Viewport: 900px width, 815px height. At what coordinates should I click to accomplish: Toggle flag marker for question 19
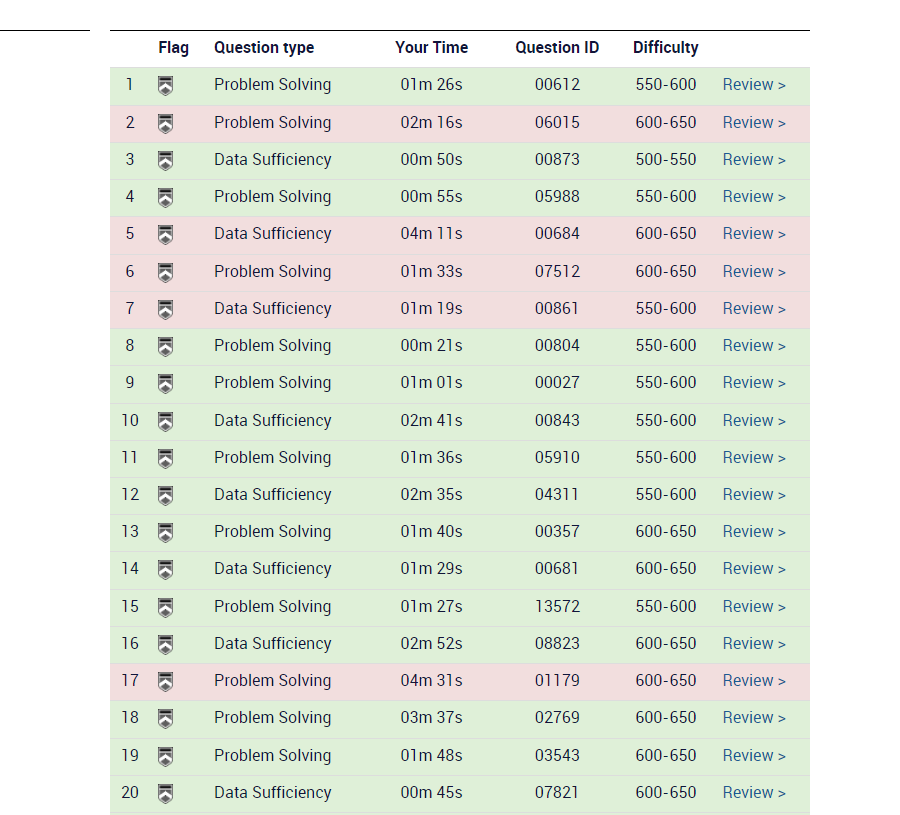(166, 756)
